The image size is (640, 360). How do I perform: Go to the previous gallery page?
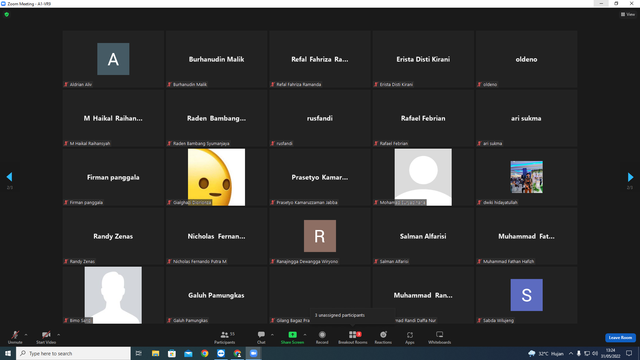[9, 177]
